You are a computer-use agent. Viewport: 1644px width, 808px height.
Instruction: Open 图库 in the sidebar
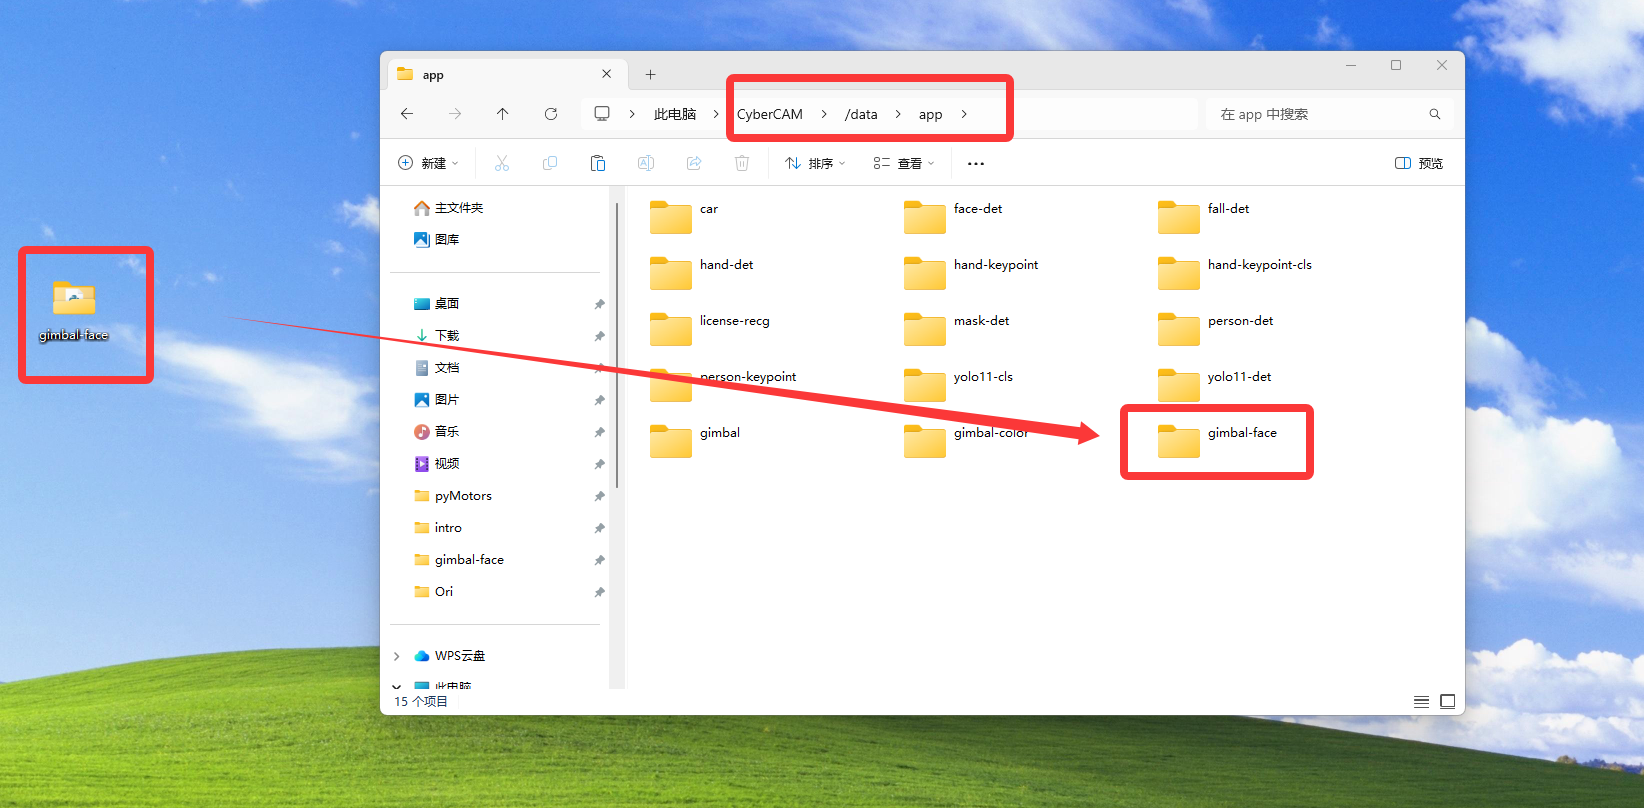coord(437,240)
